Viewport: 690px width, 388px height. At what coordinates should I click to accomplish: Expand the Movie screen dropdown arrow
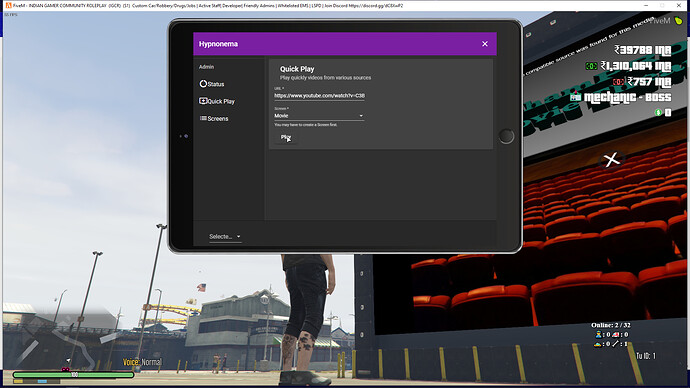click(361, 116)
